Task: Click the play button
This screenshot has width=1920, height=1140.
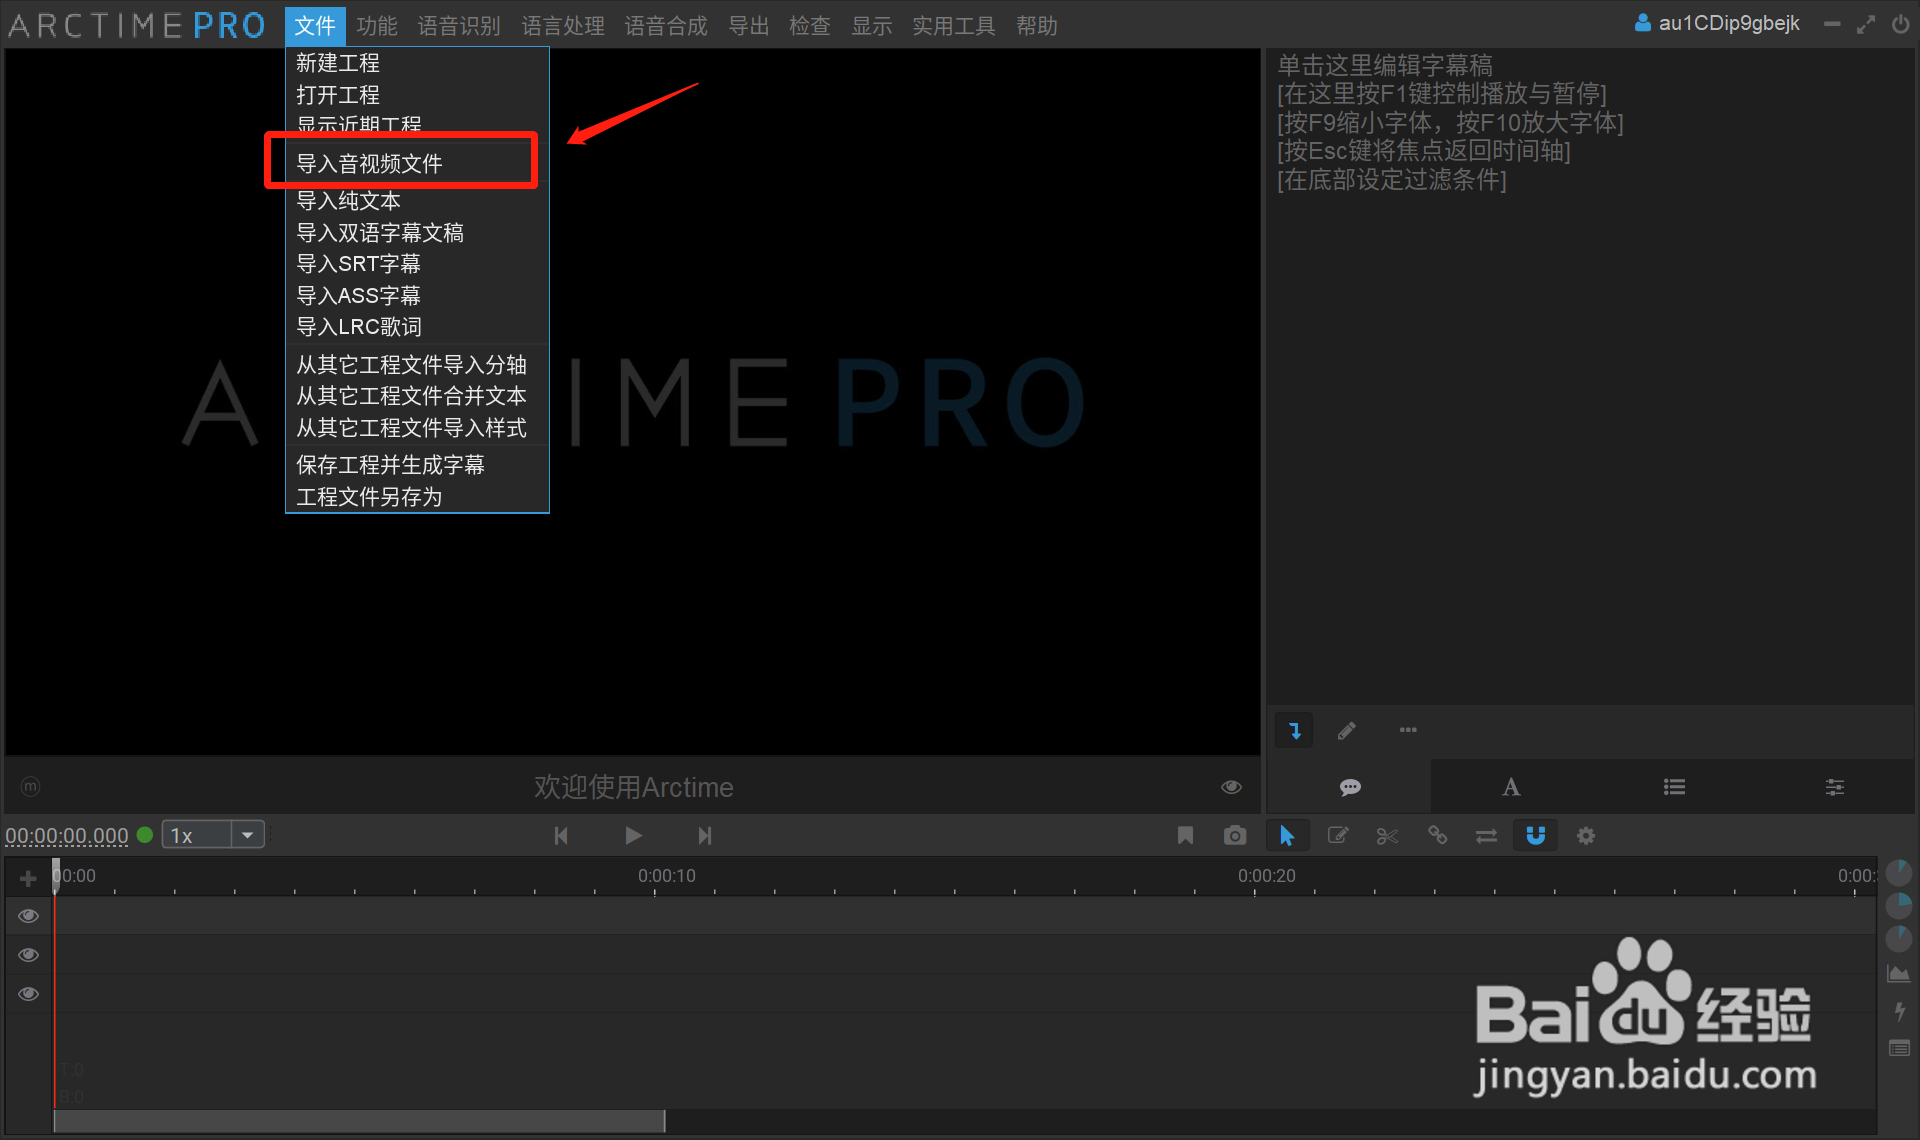Action: click(633, 835)
